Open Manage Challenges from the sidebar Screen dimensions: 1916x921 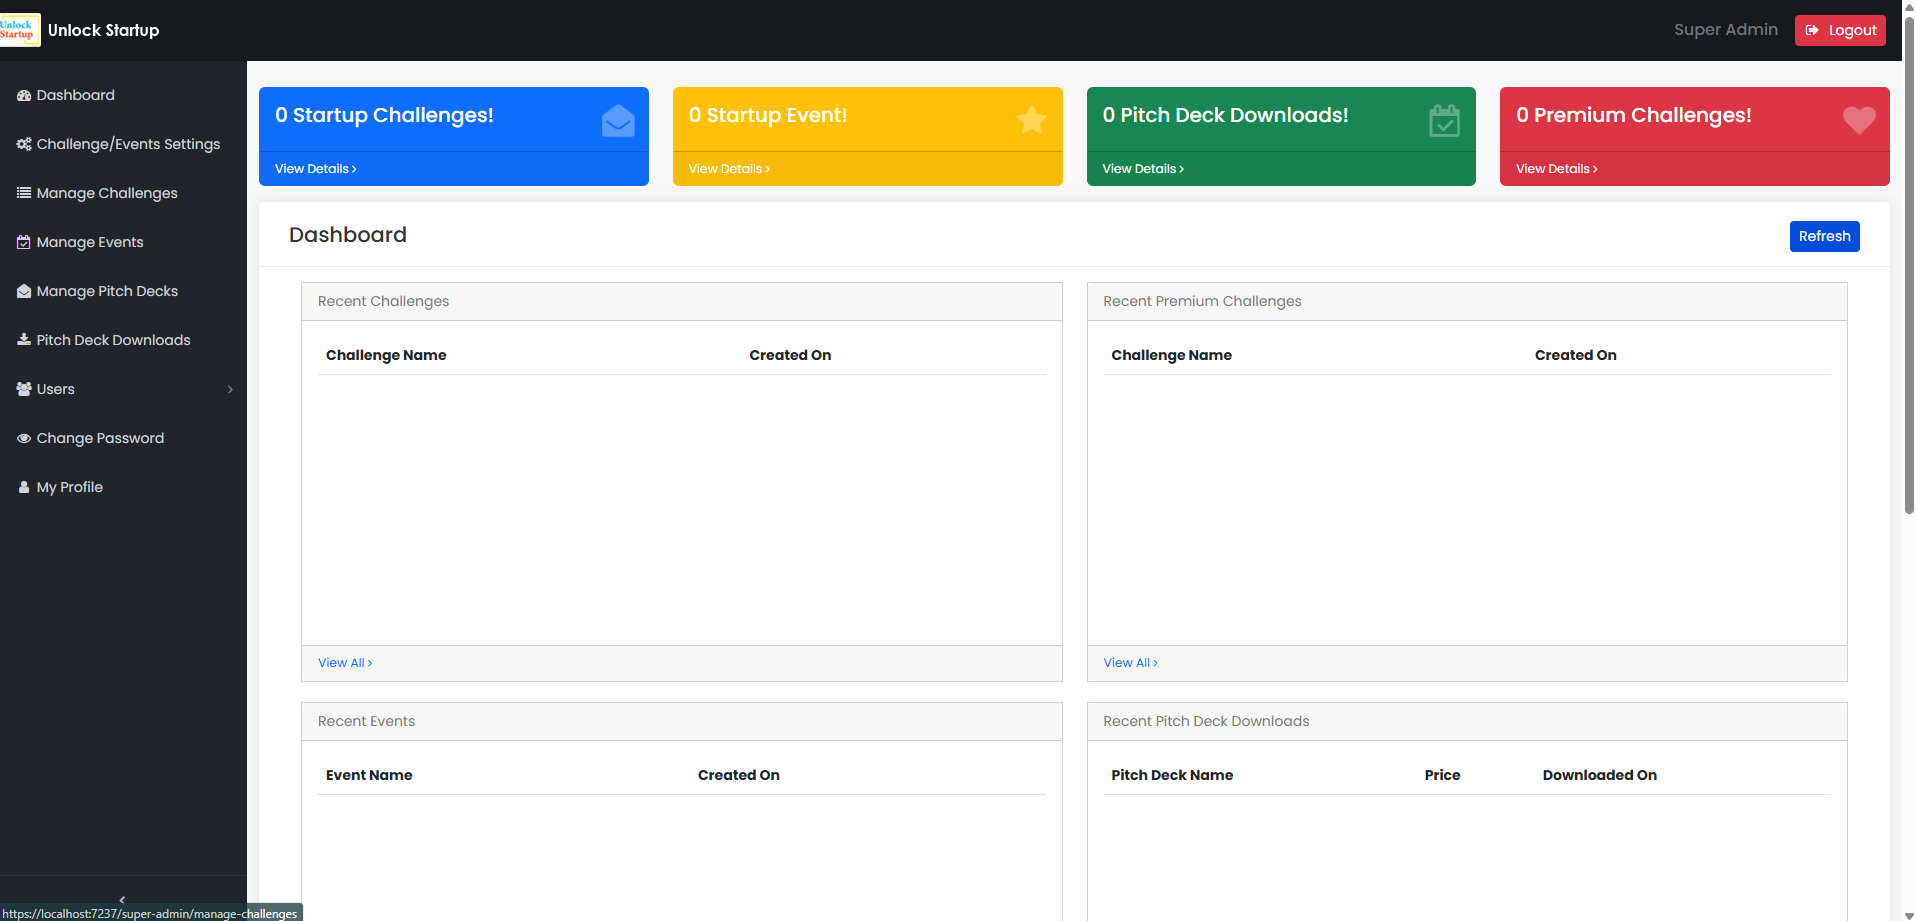pyautogui.click(x=107, y=194)
